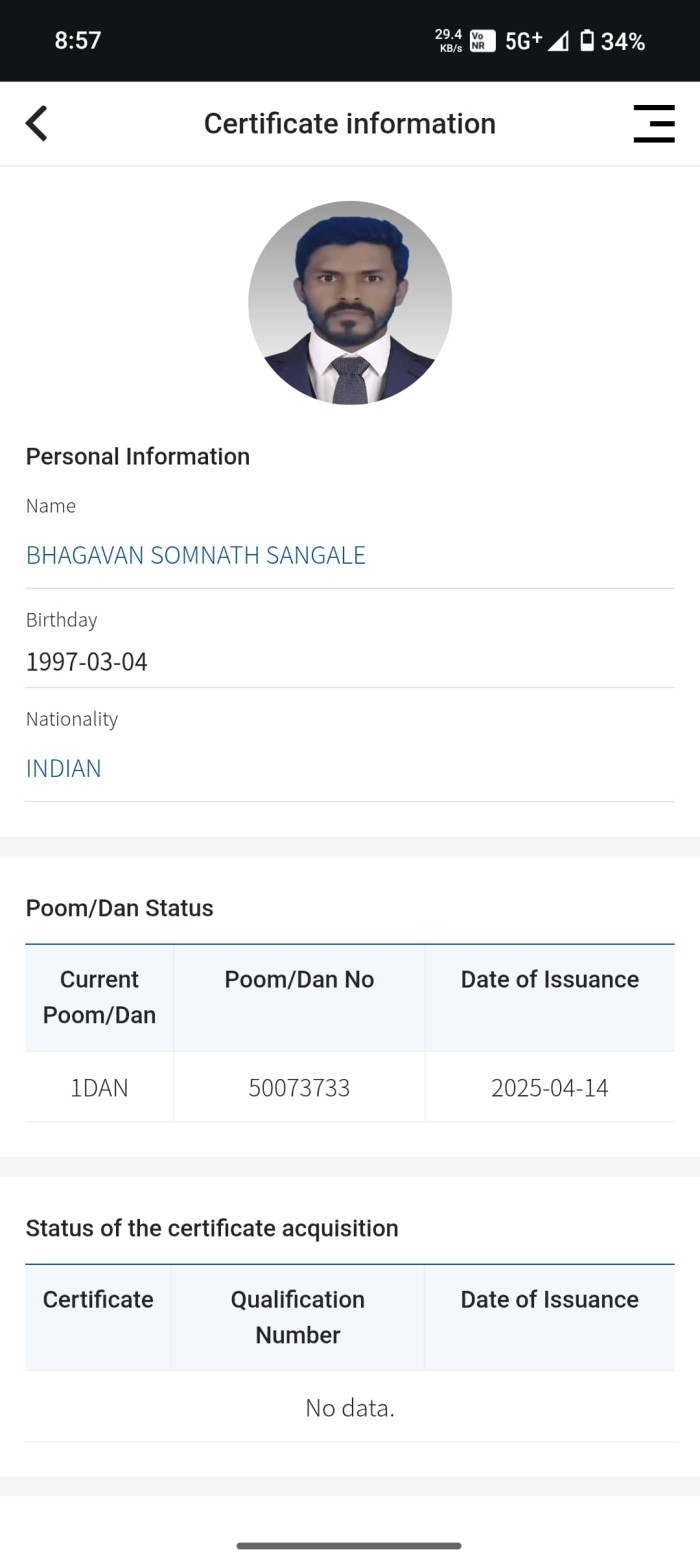The height and width of the screenshot is (1563, 700).
Task: Tap the back arrow icon
Action: point(37,124)
